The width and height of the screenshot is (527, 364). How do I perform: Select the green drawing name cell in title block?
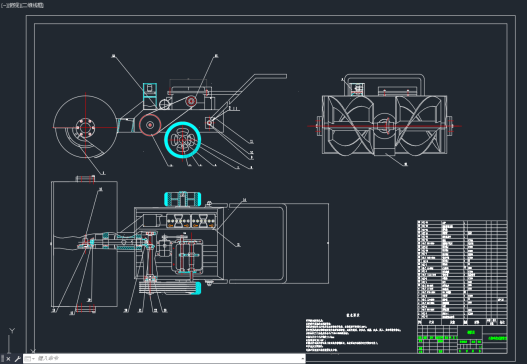tap(471, 332)
